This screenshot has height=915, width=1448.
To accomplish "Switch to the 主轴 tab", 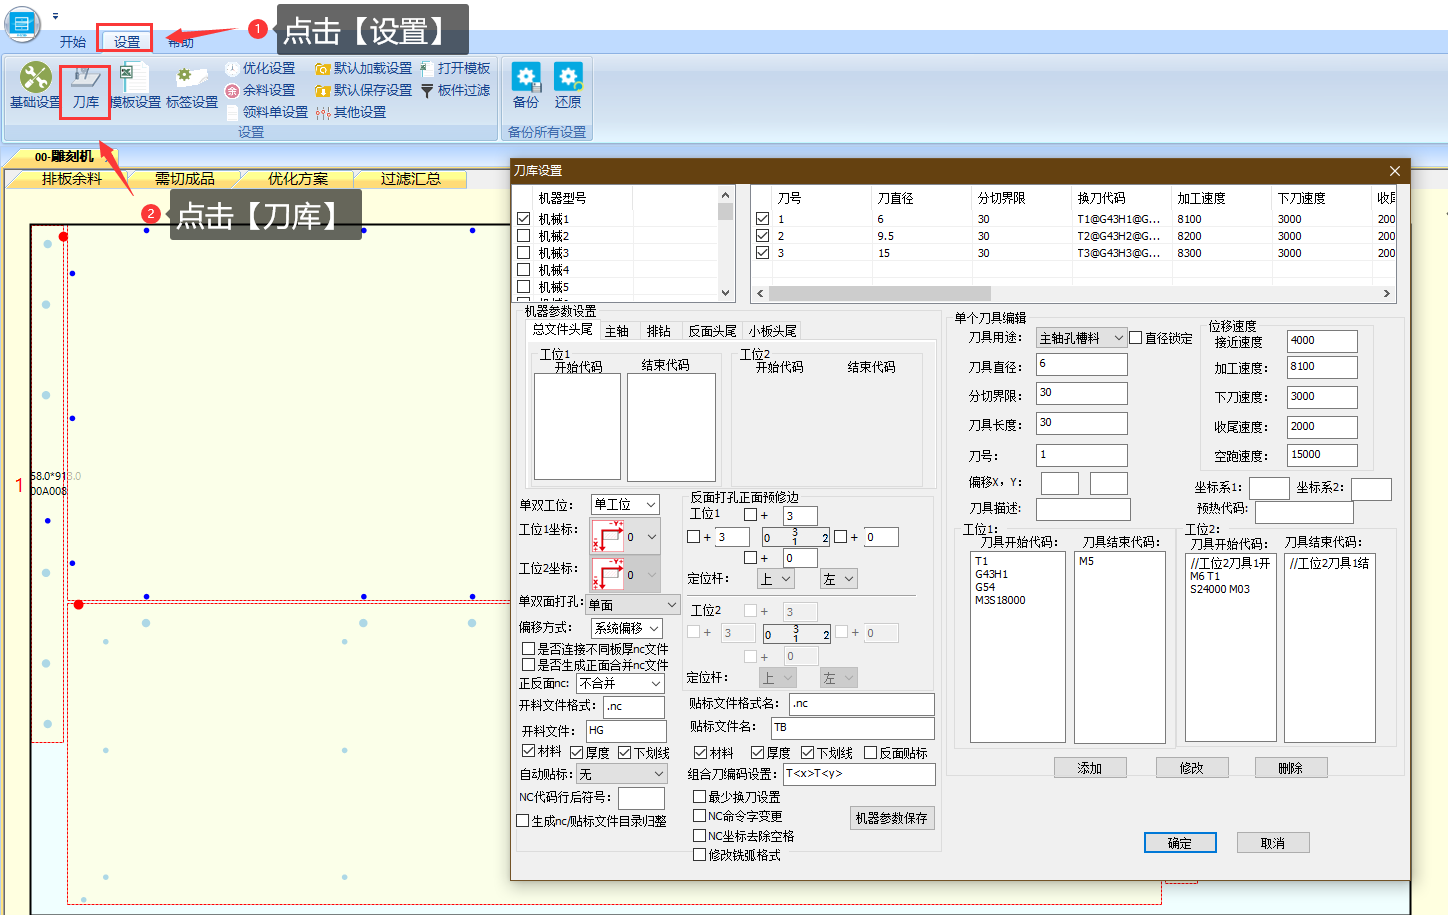I will tap(617, 331).
